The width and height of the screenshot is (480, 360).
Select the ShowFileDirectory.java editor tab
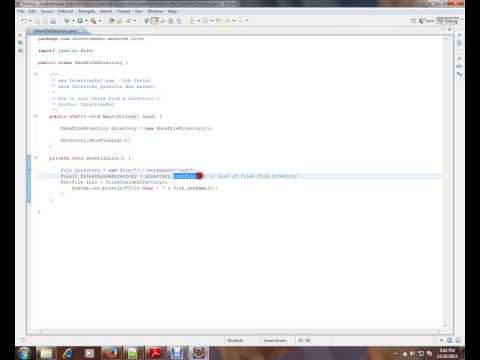coord(57,31)
